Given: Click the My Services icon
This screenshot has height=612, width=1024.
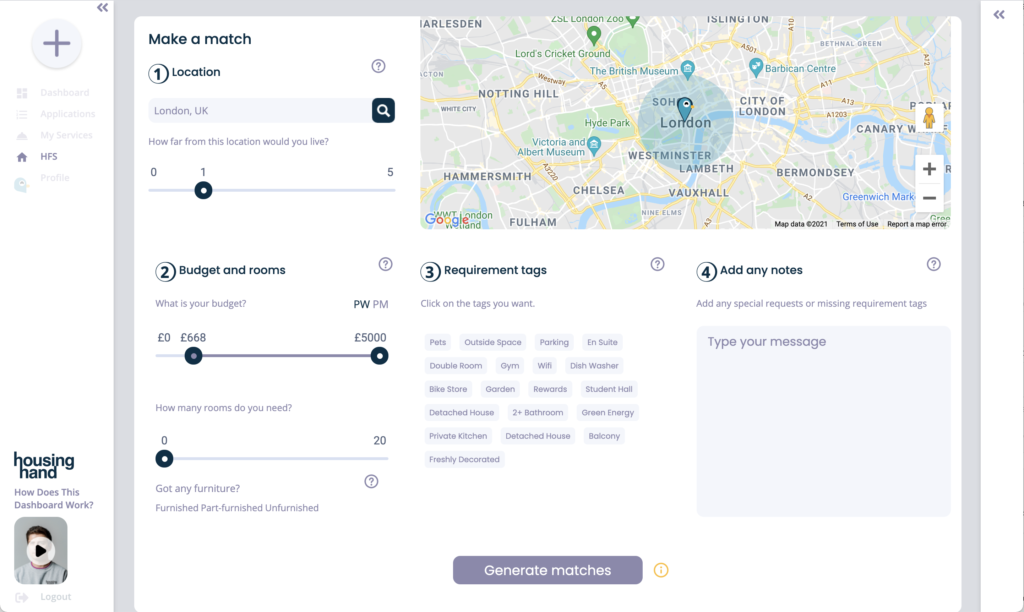Looking at the screenshot, I should pos(22,136).
